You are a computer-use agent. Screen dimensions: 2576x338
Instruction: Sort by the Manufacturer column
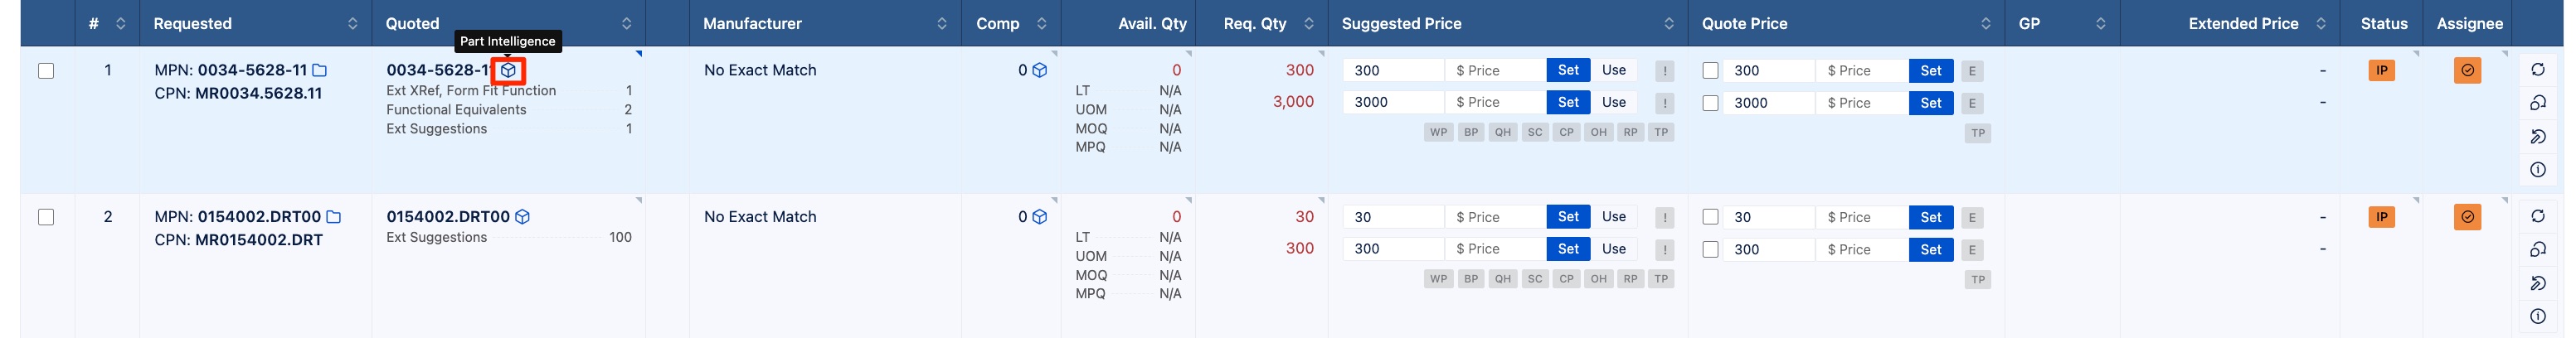tap(942, 23)
